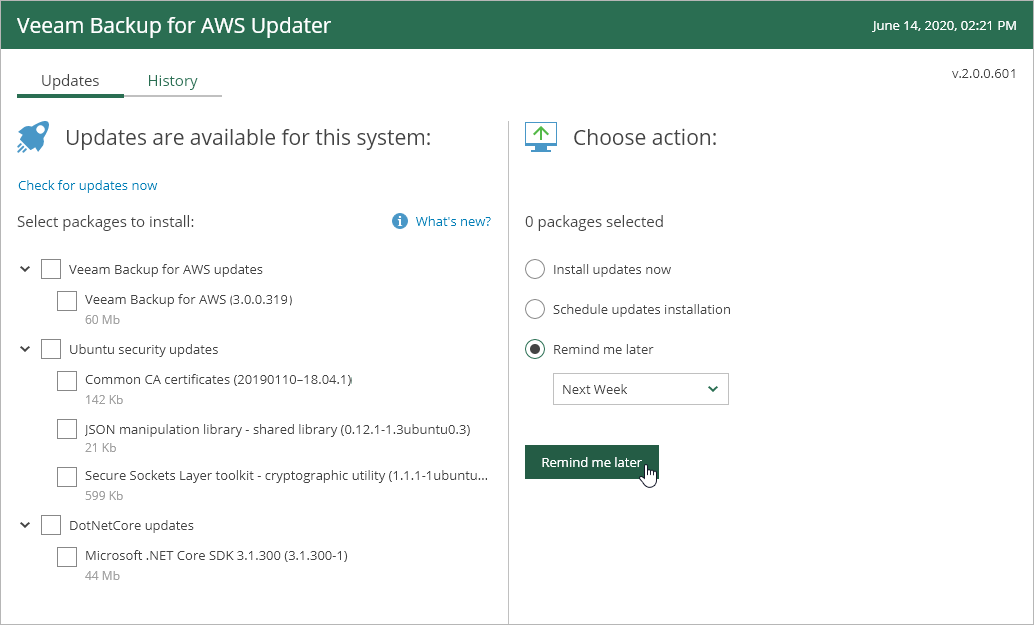Click the monitor upload Choose action icon
The height and width of the screenshot is (625, 1034).
tap(541, 136)
